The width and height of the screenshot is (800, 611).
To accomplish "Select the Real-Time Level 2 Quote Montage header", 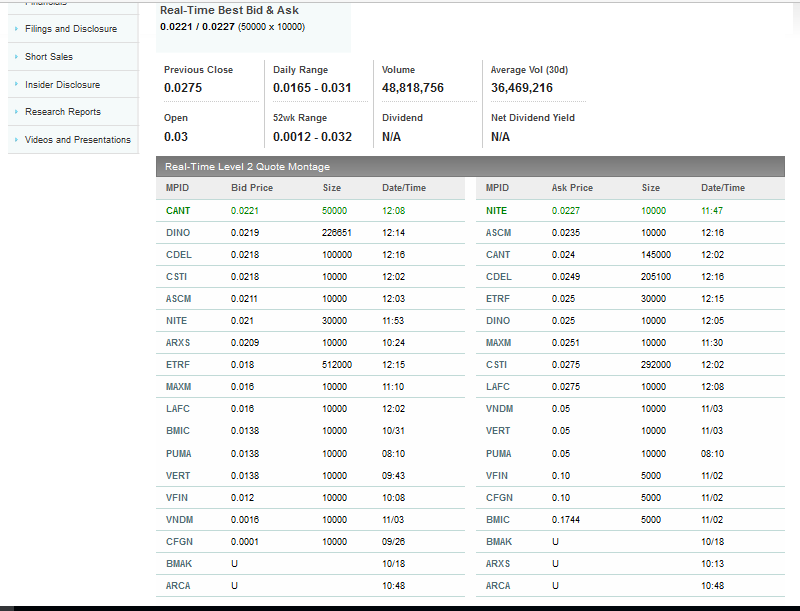I will (247, 167).
